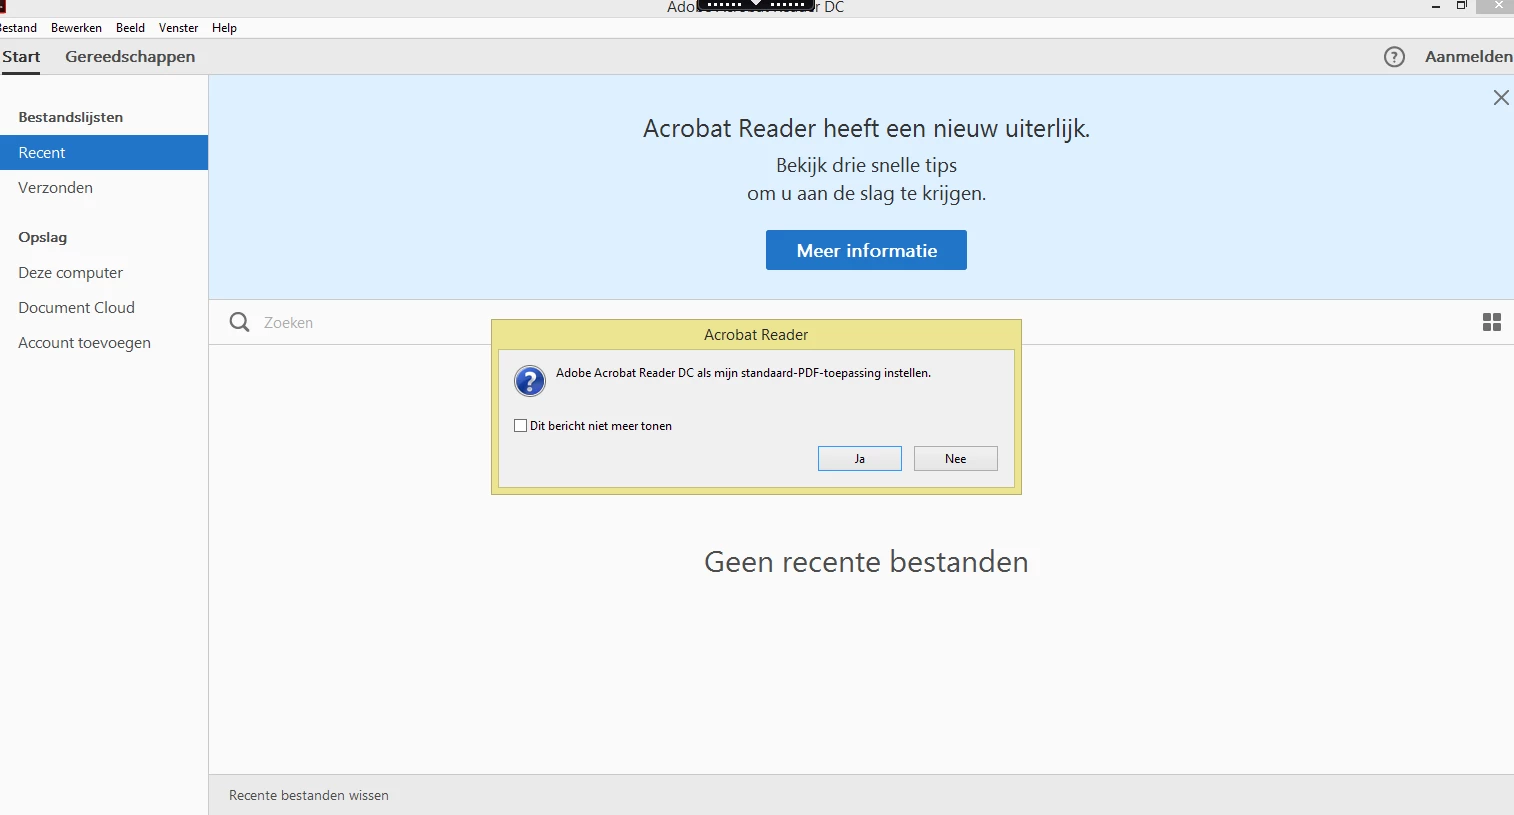Select Recent in the file lists

coord(104,153)
